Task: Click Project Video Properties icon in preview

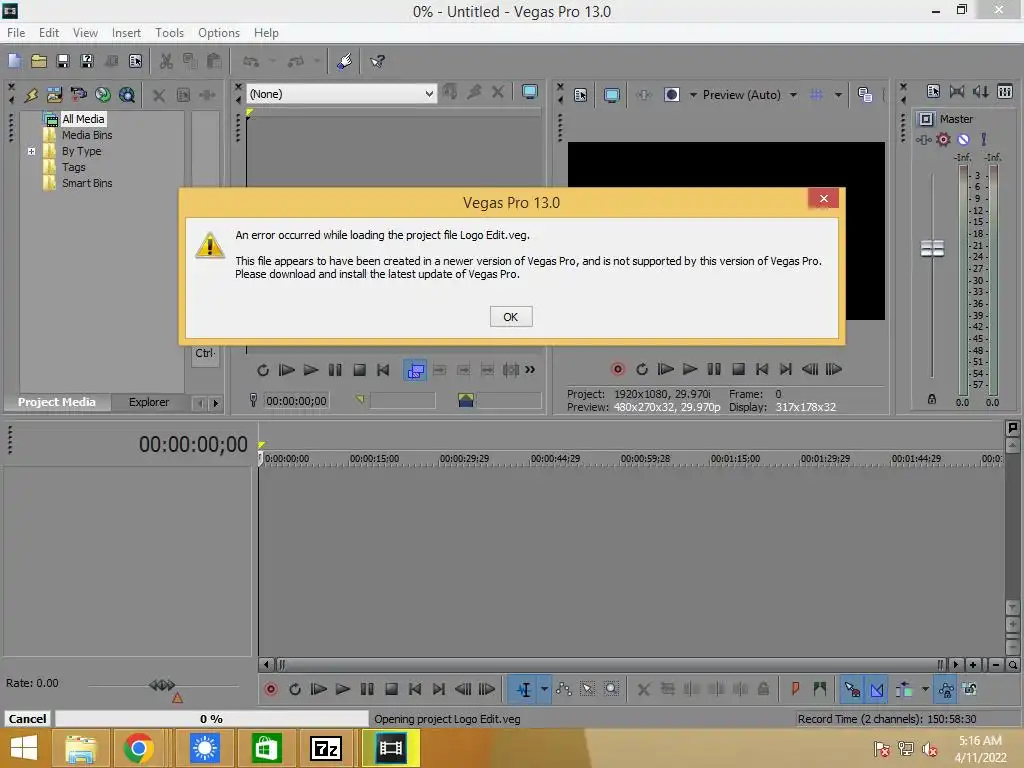Action: click(x=581, y=95)
